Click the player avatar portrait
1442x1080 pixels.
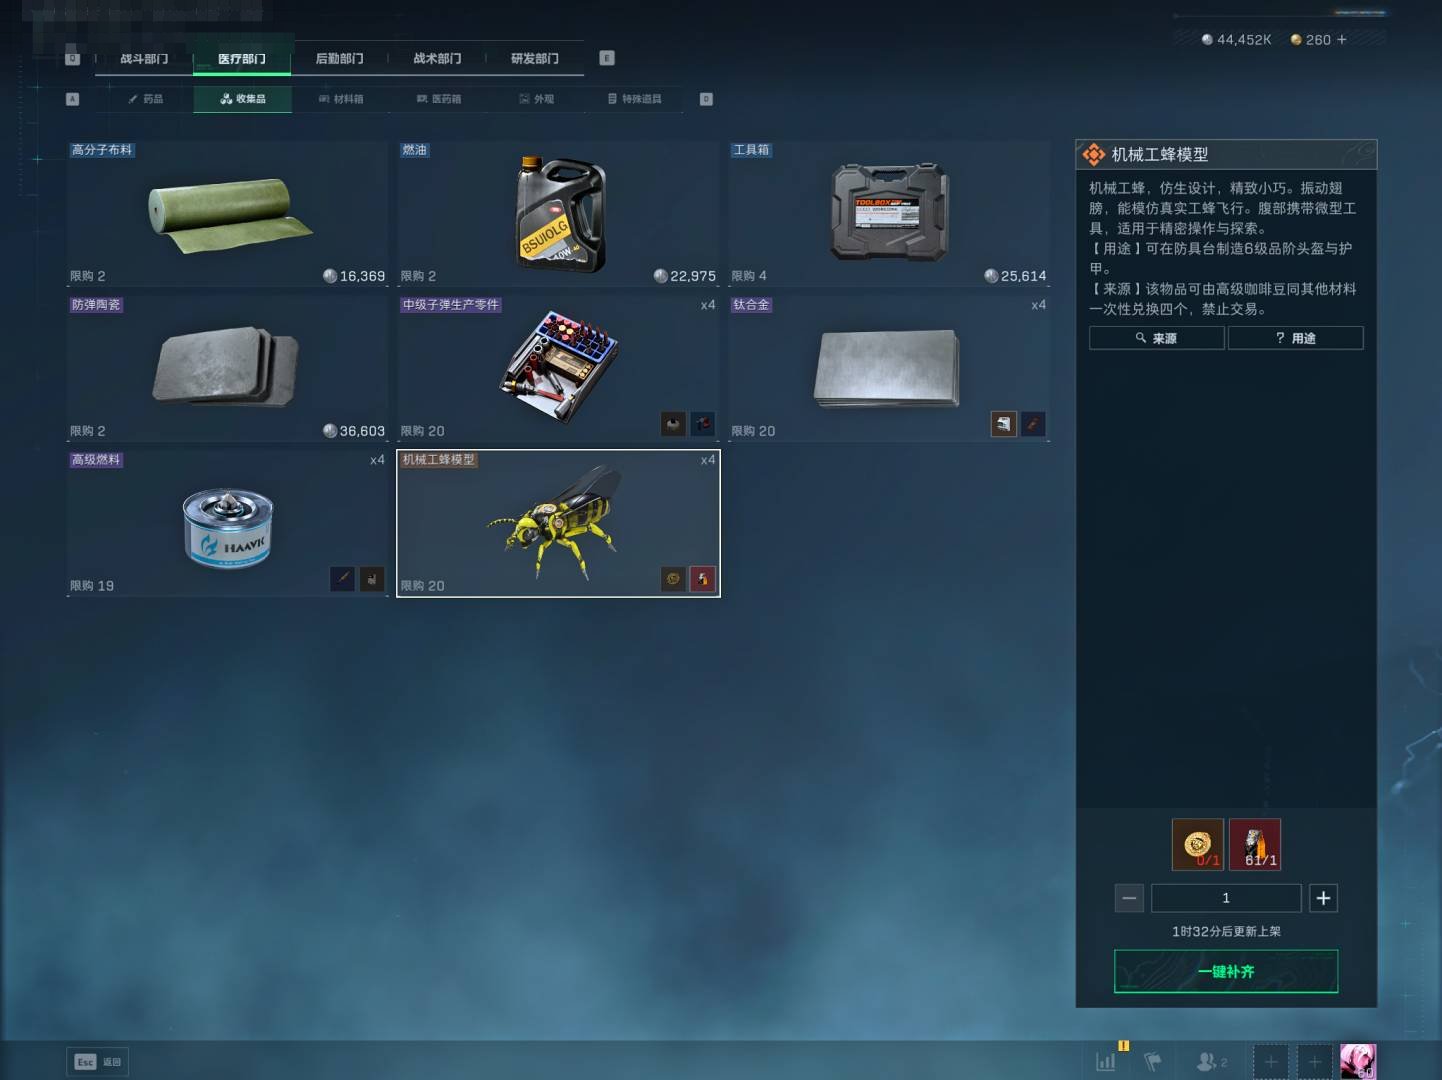1358,1061
